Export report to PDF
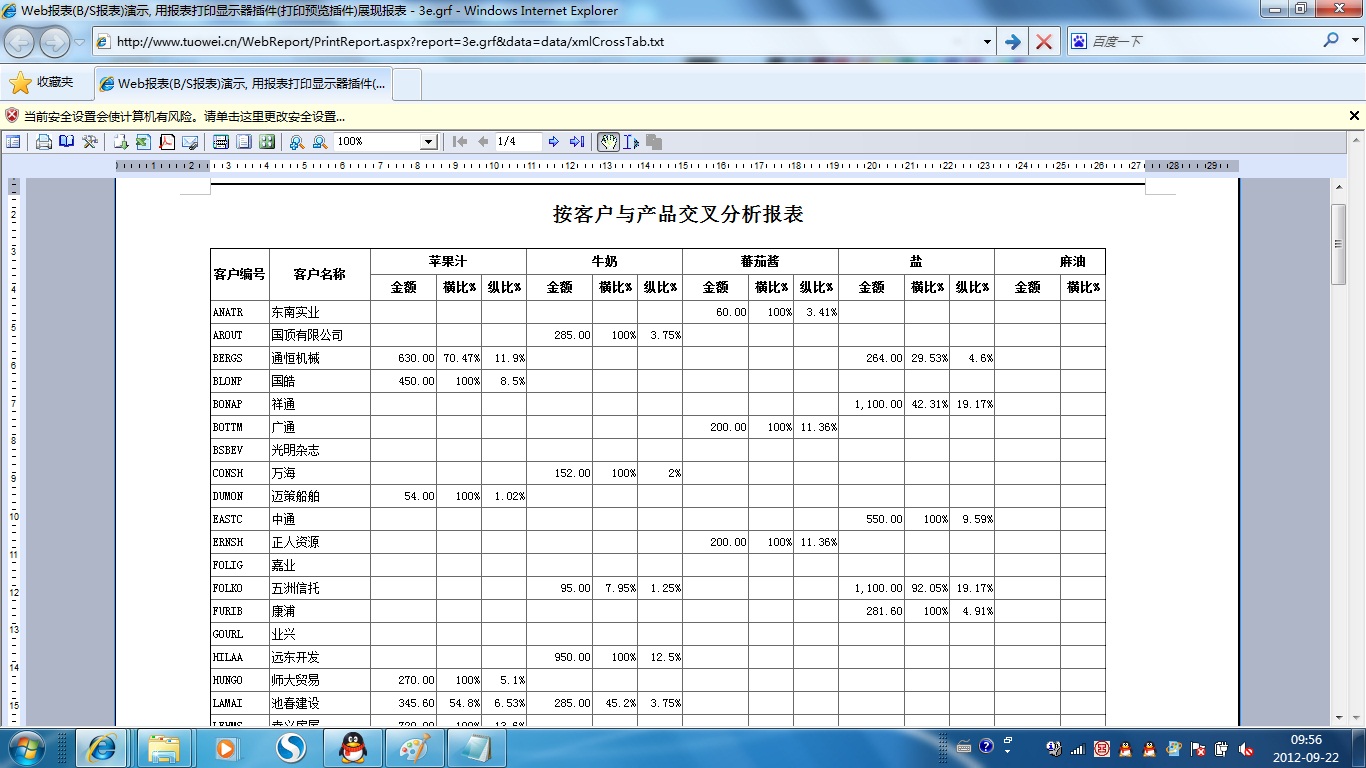Viewport: 1366px width, 768px height. point(167,142)
